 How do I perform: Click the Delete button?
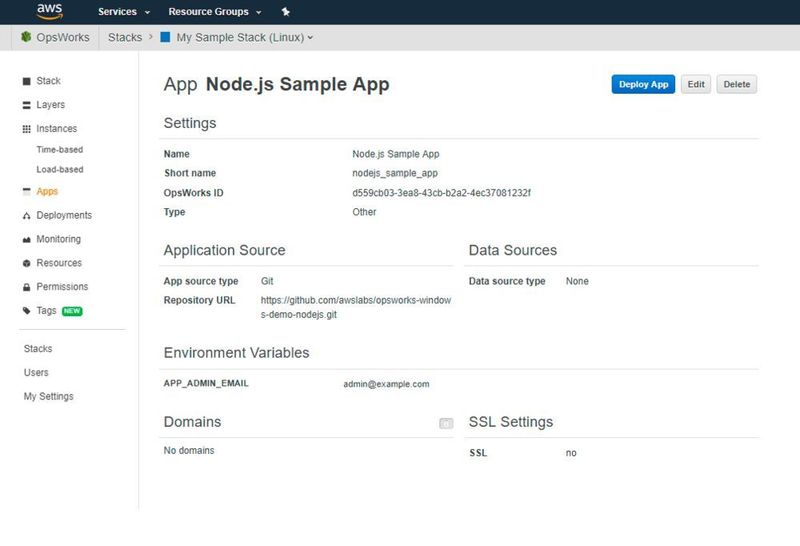(x=737, y=84)
